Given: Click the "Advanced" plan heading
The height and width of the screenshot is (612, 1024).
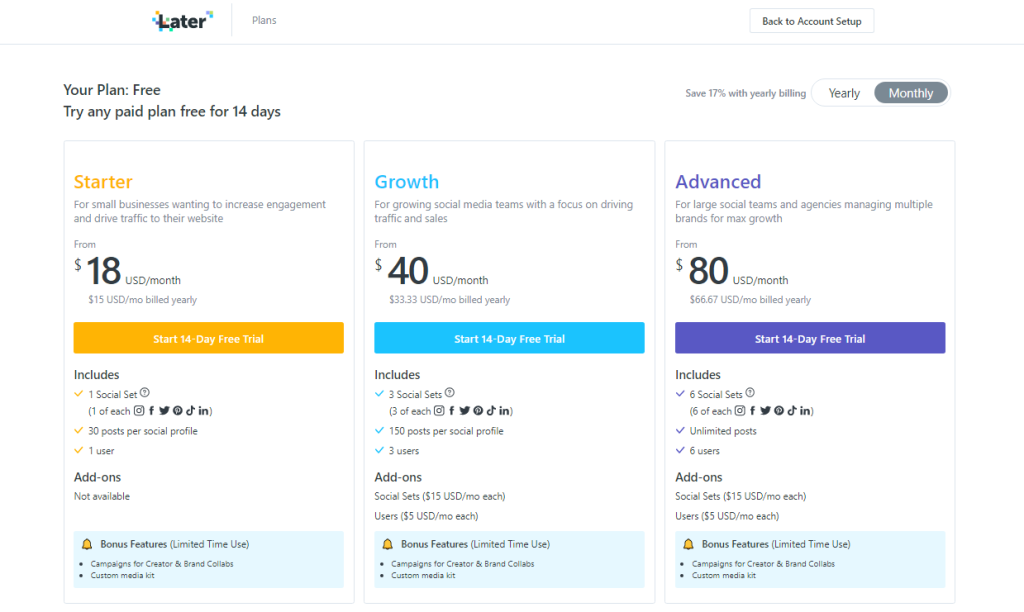Looking at the screenshot, I should 718,182.
